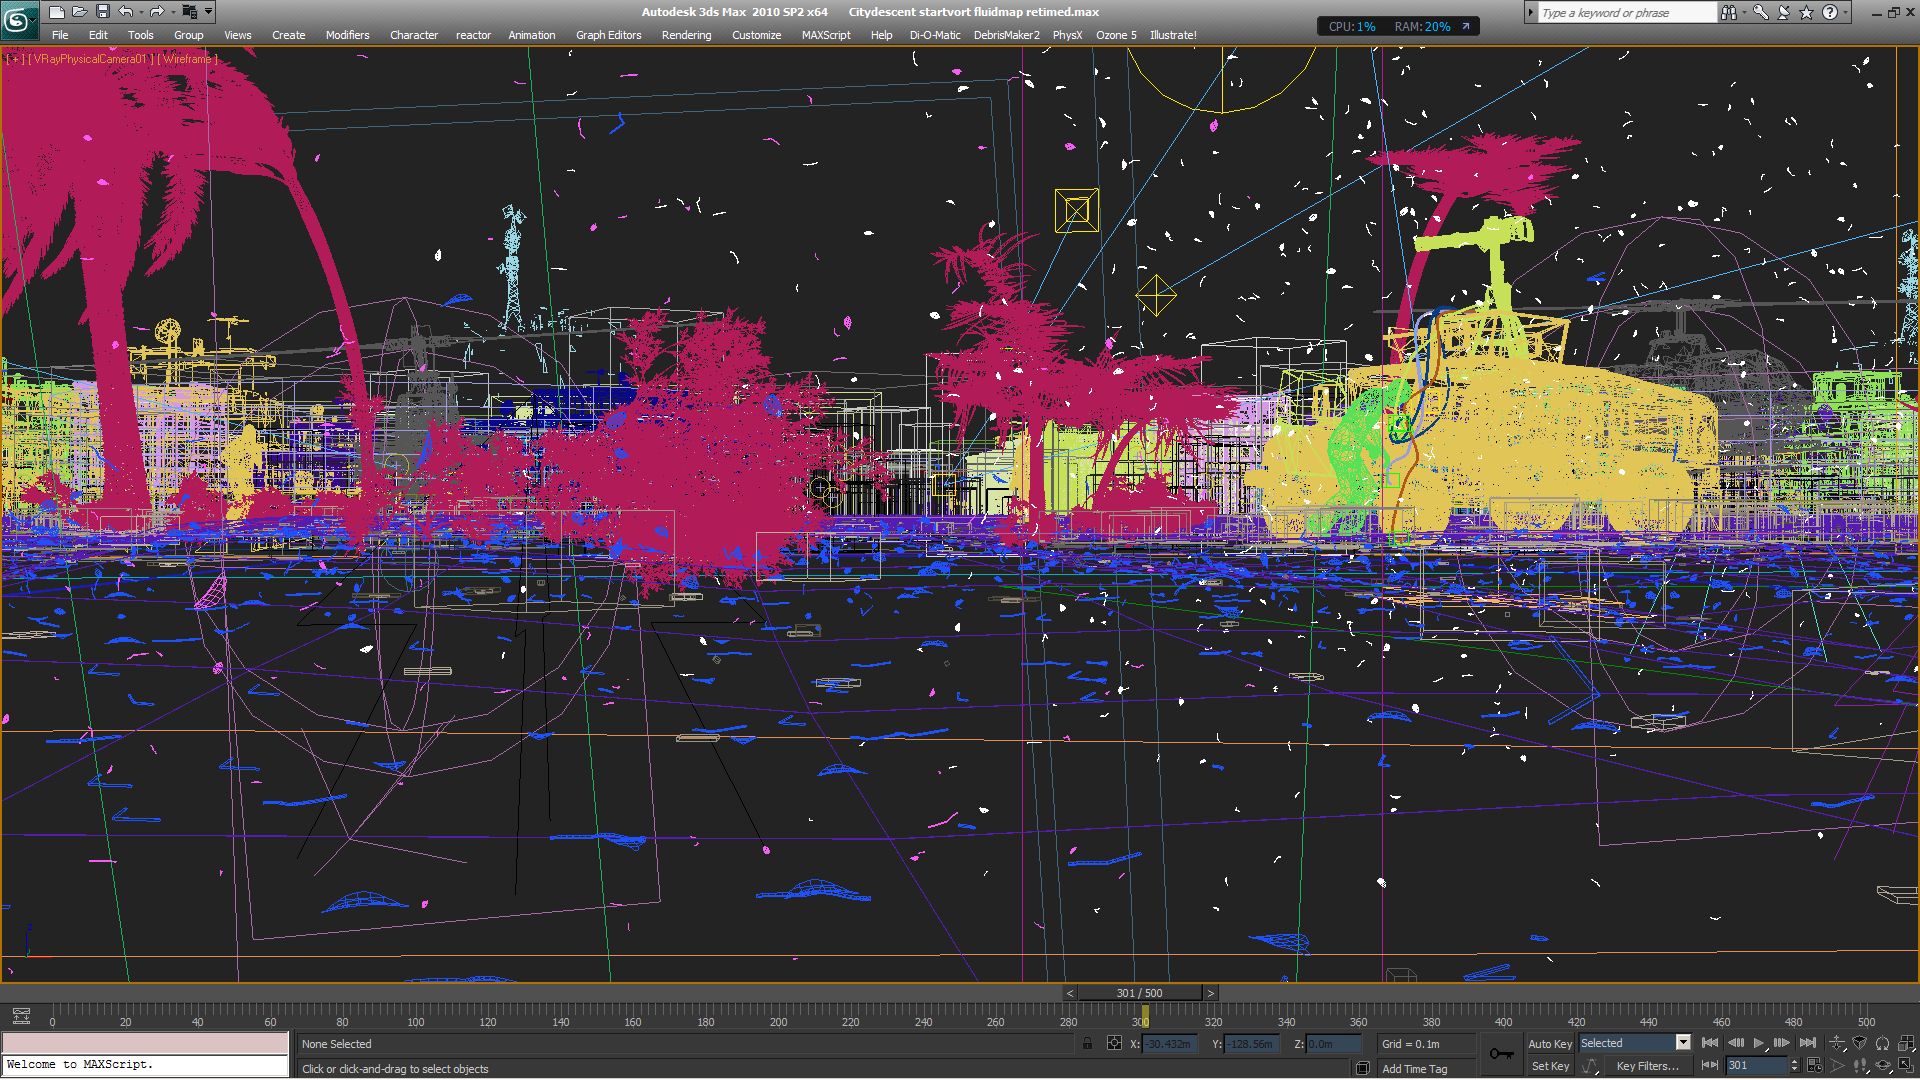The height and width of the screenshot is (1080, 1920).
Task: Toggle Set Key mode
Action: [x=1549, y=1067]
